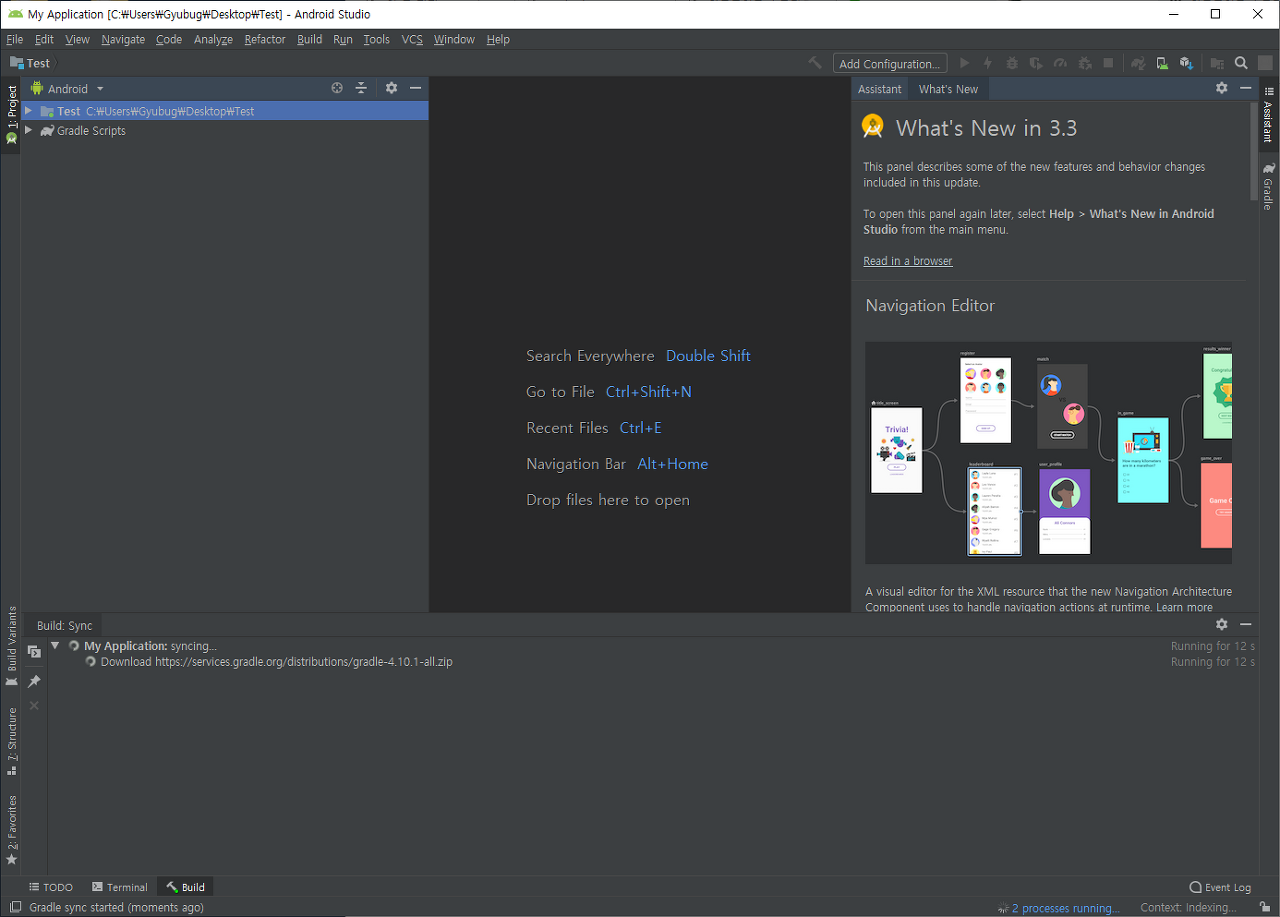Screen dimensions: 1280x917
Task: Click the Search Everywhere magnifier icon
Action: tap(1241, 63)
